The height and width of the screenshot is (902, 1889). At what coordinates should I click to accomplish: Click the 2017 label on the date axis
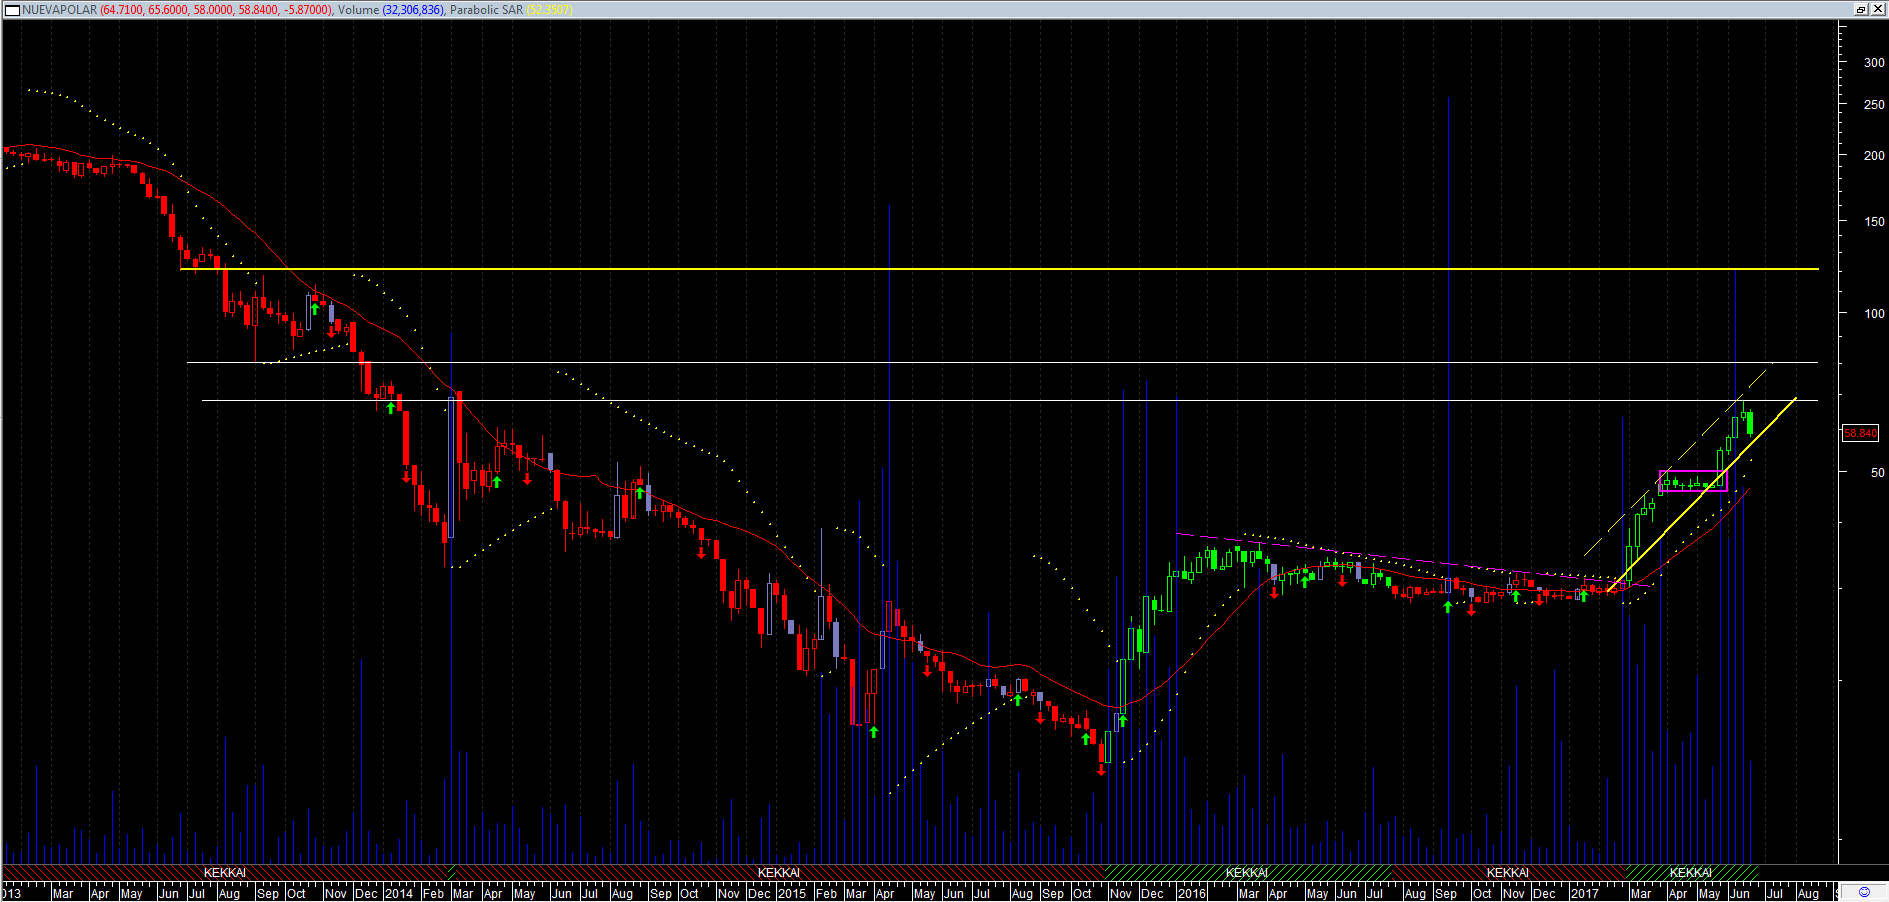tap(1584, 893)
